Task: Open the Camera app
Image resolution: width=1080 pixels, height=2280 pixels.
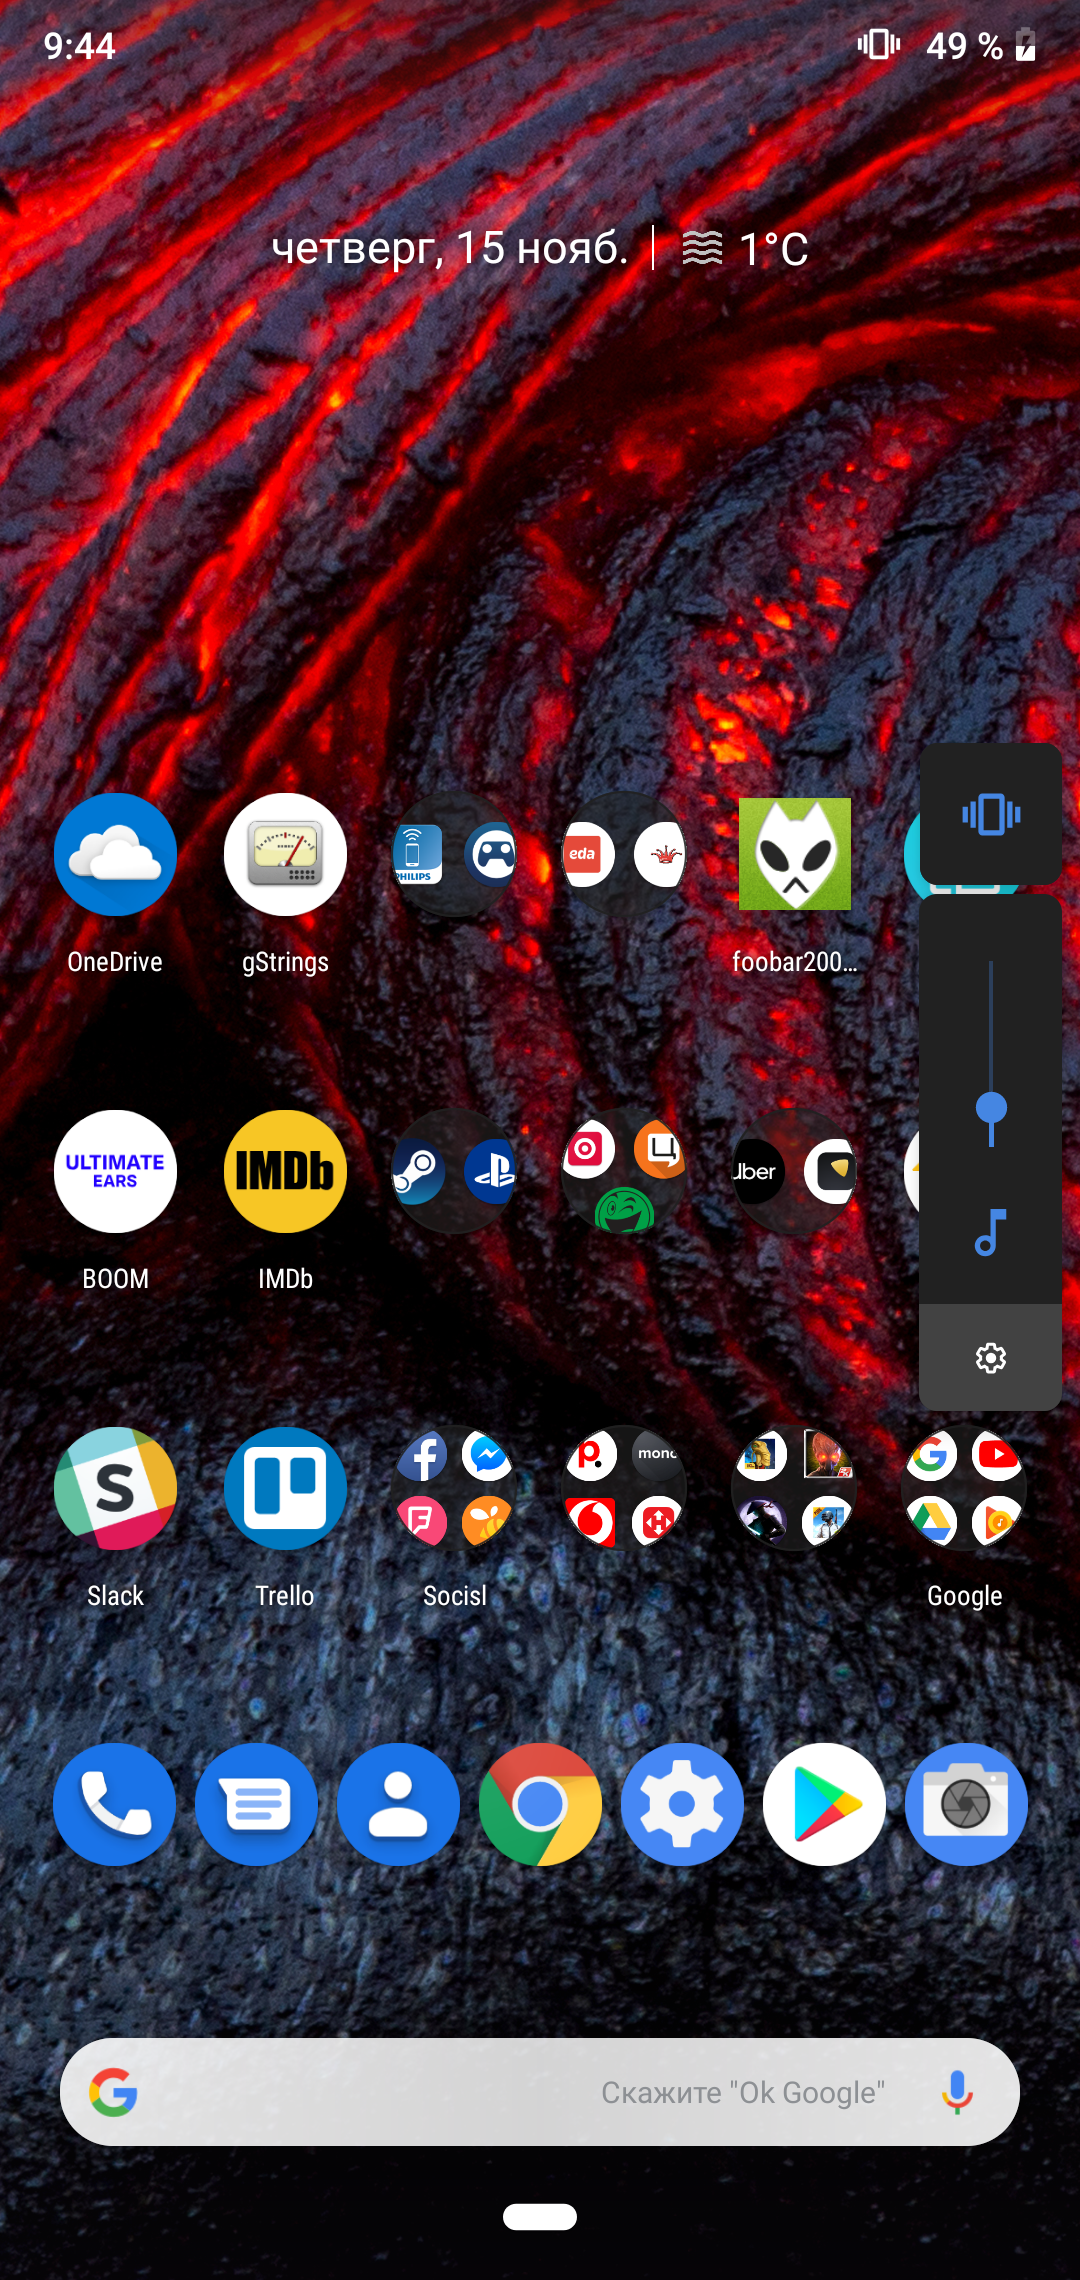Action: coord(967,1805)
